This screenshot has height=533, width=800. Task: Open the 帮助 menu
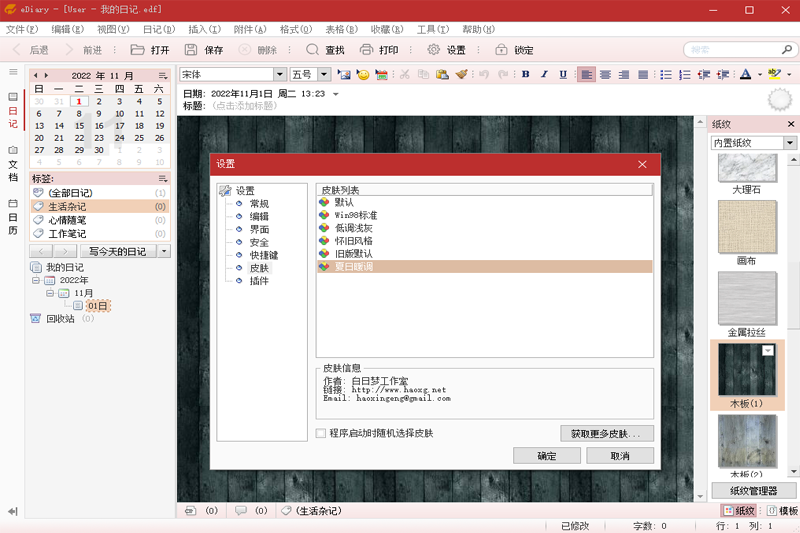(x=479, y=30)
